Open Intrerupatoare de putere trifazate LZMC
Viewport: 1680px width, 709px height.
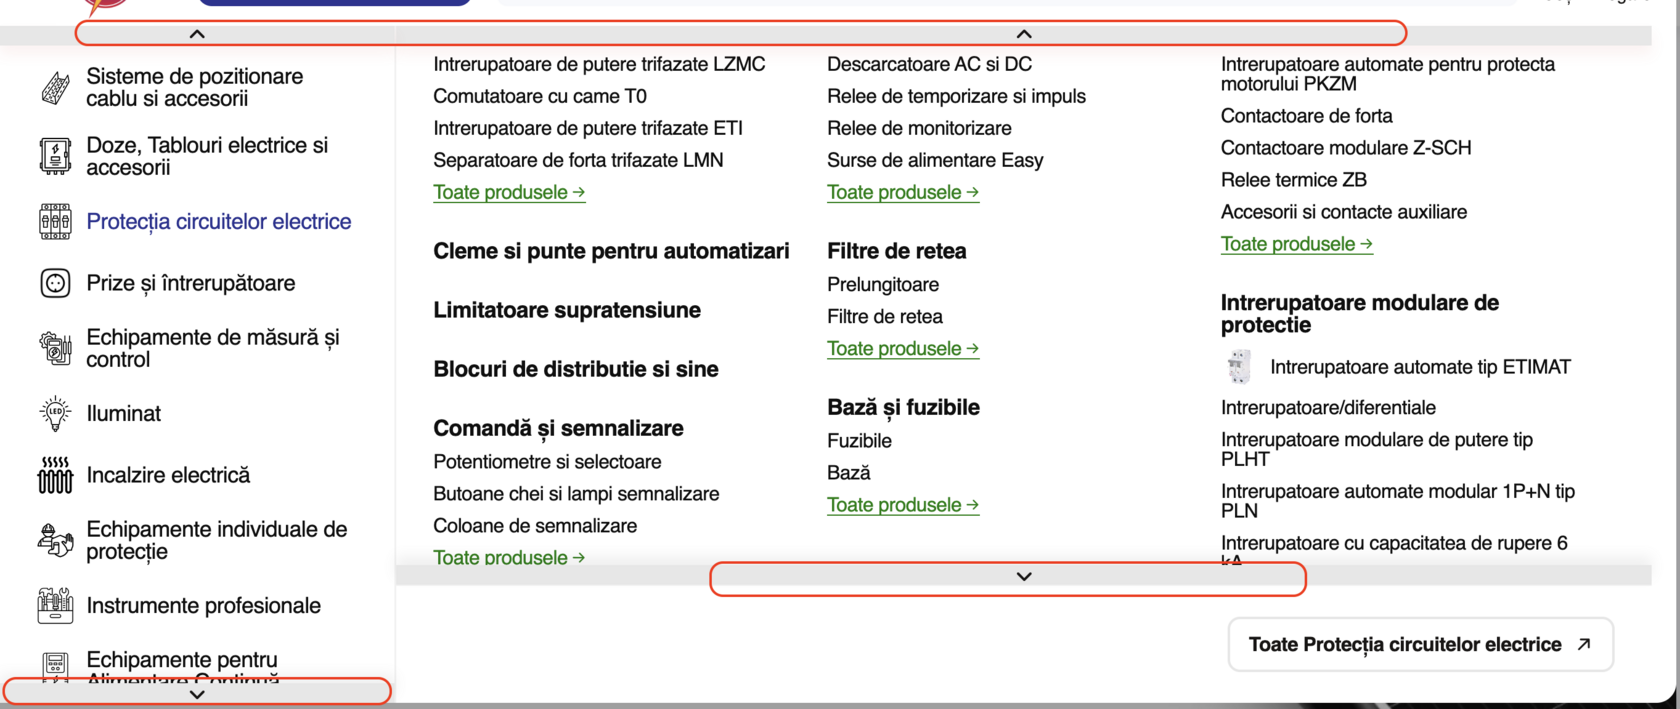click(x=599, y=64)
